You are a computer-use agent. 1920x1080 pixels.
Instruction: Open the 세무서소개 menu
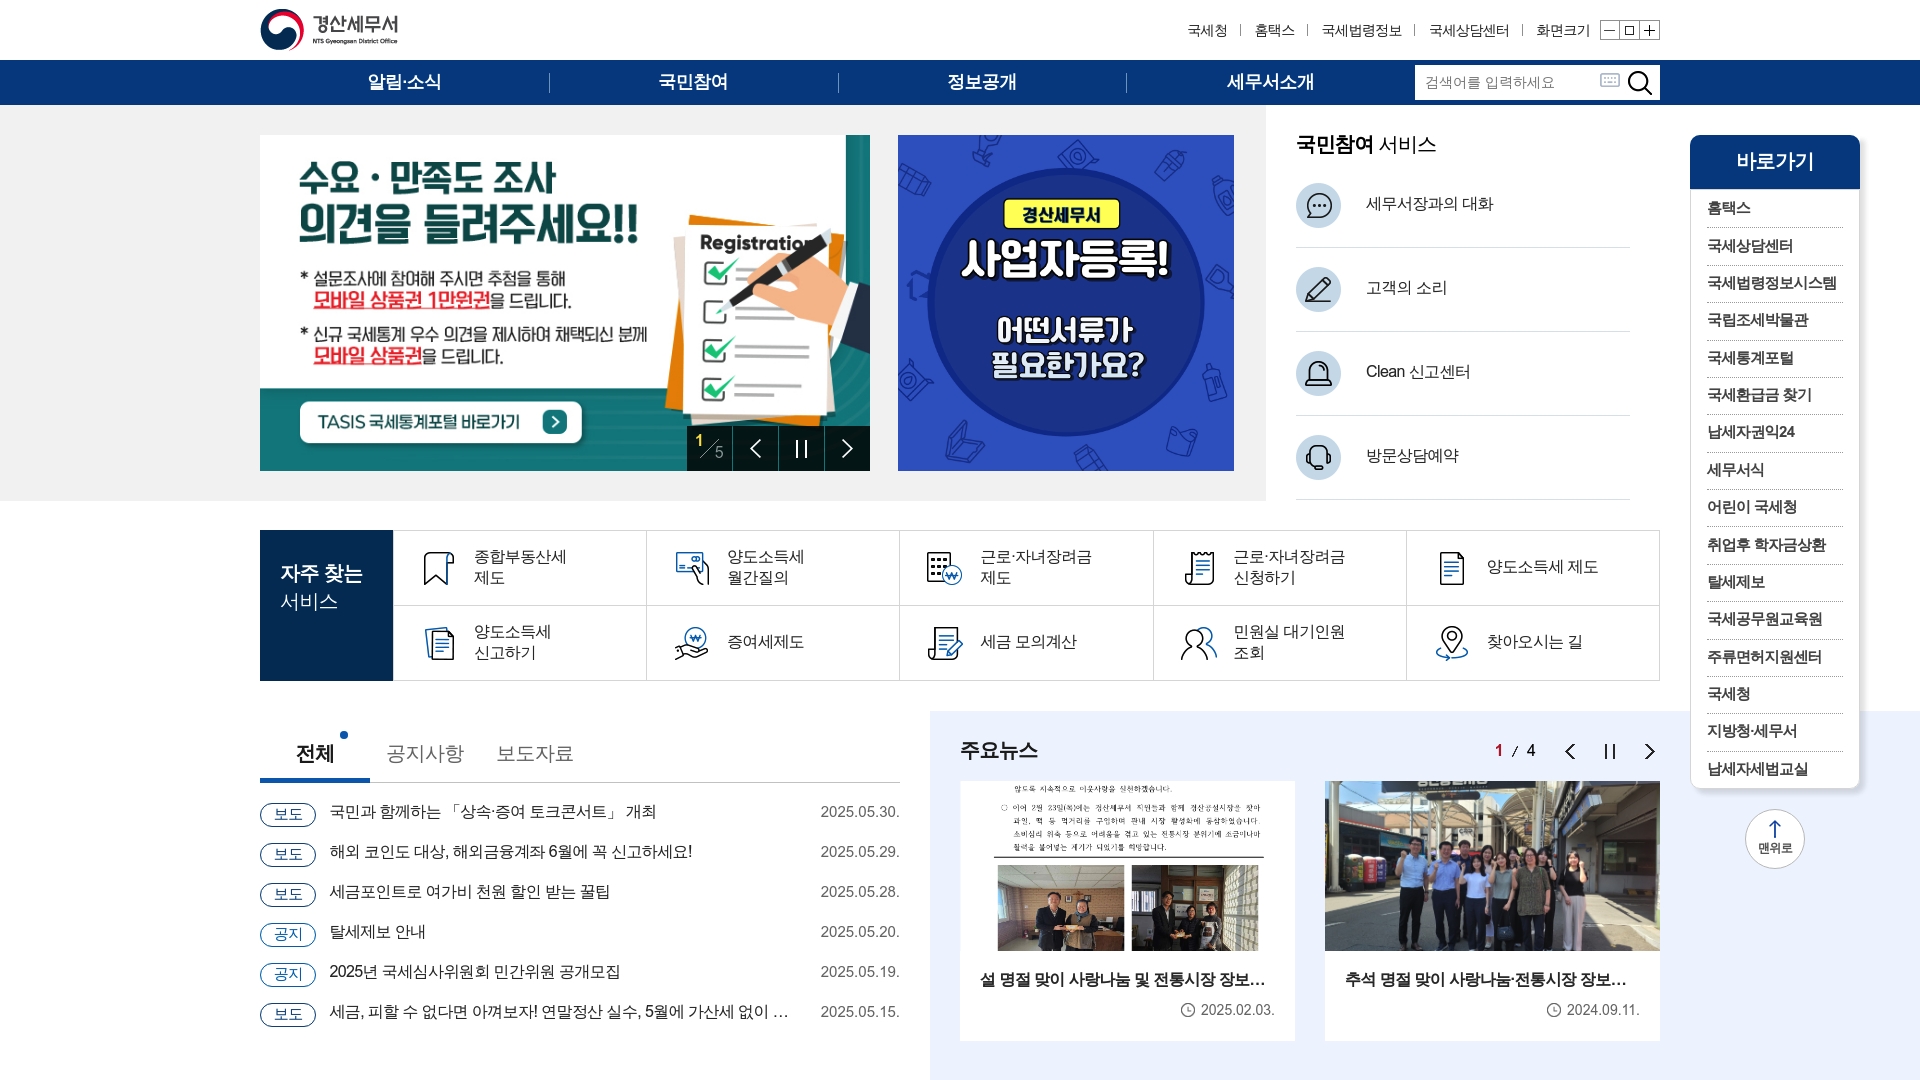[x=1270, y=82]
